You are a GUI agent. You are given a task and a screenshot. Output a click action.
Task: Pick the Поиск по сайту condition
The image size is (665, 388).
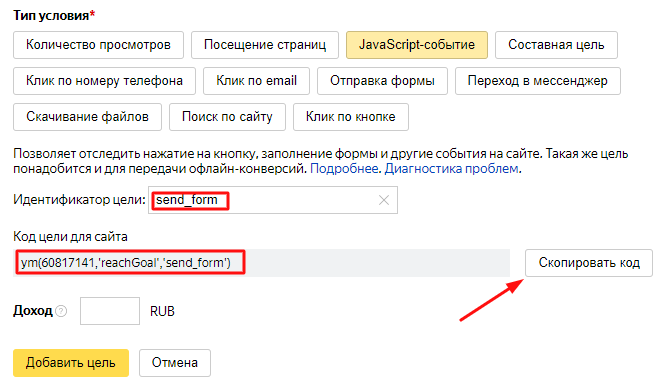[x=227, y=117]
